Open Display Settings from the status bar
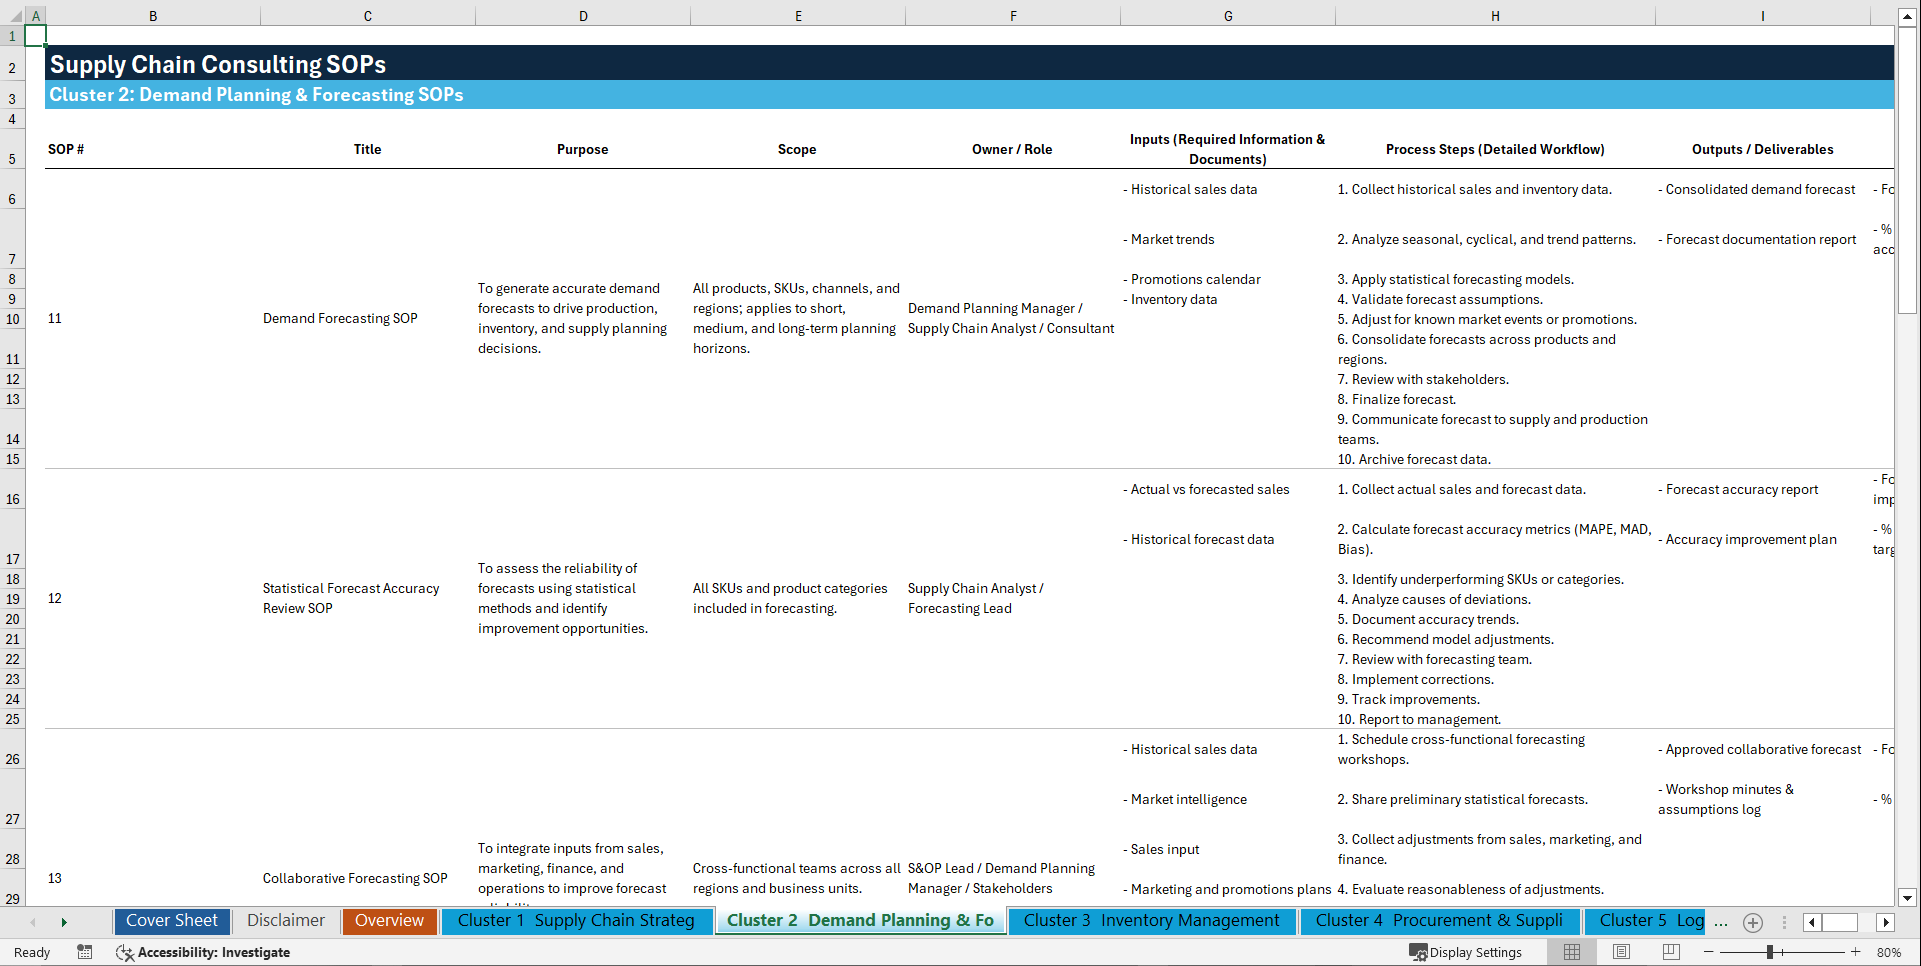 [x=1467, y=952]
